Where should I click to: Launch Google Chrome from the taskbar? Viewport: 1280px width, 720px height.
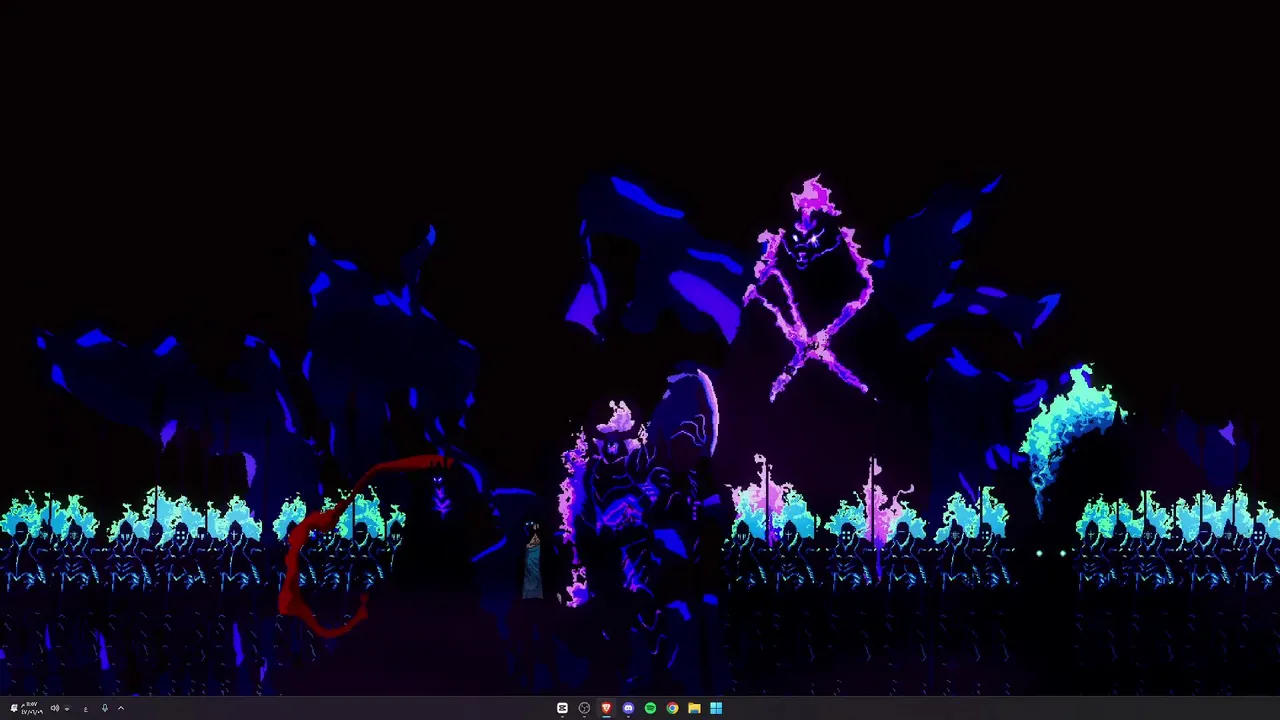coord(672,708)
